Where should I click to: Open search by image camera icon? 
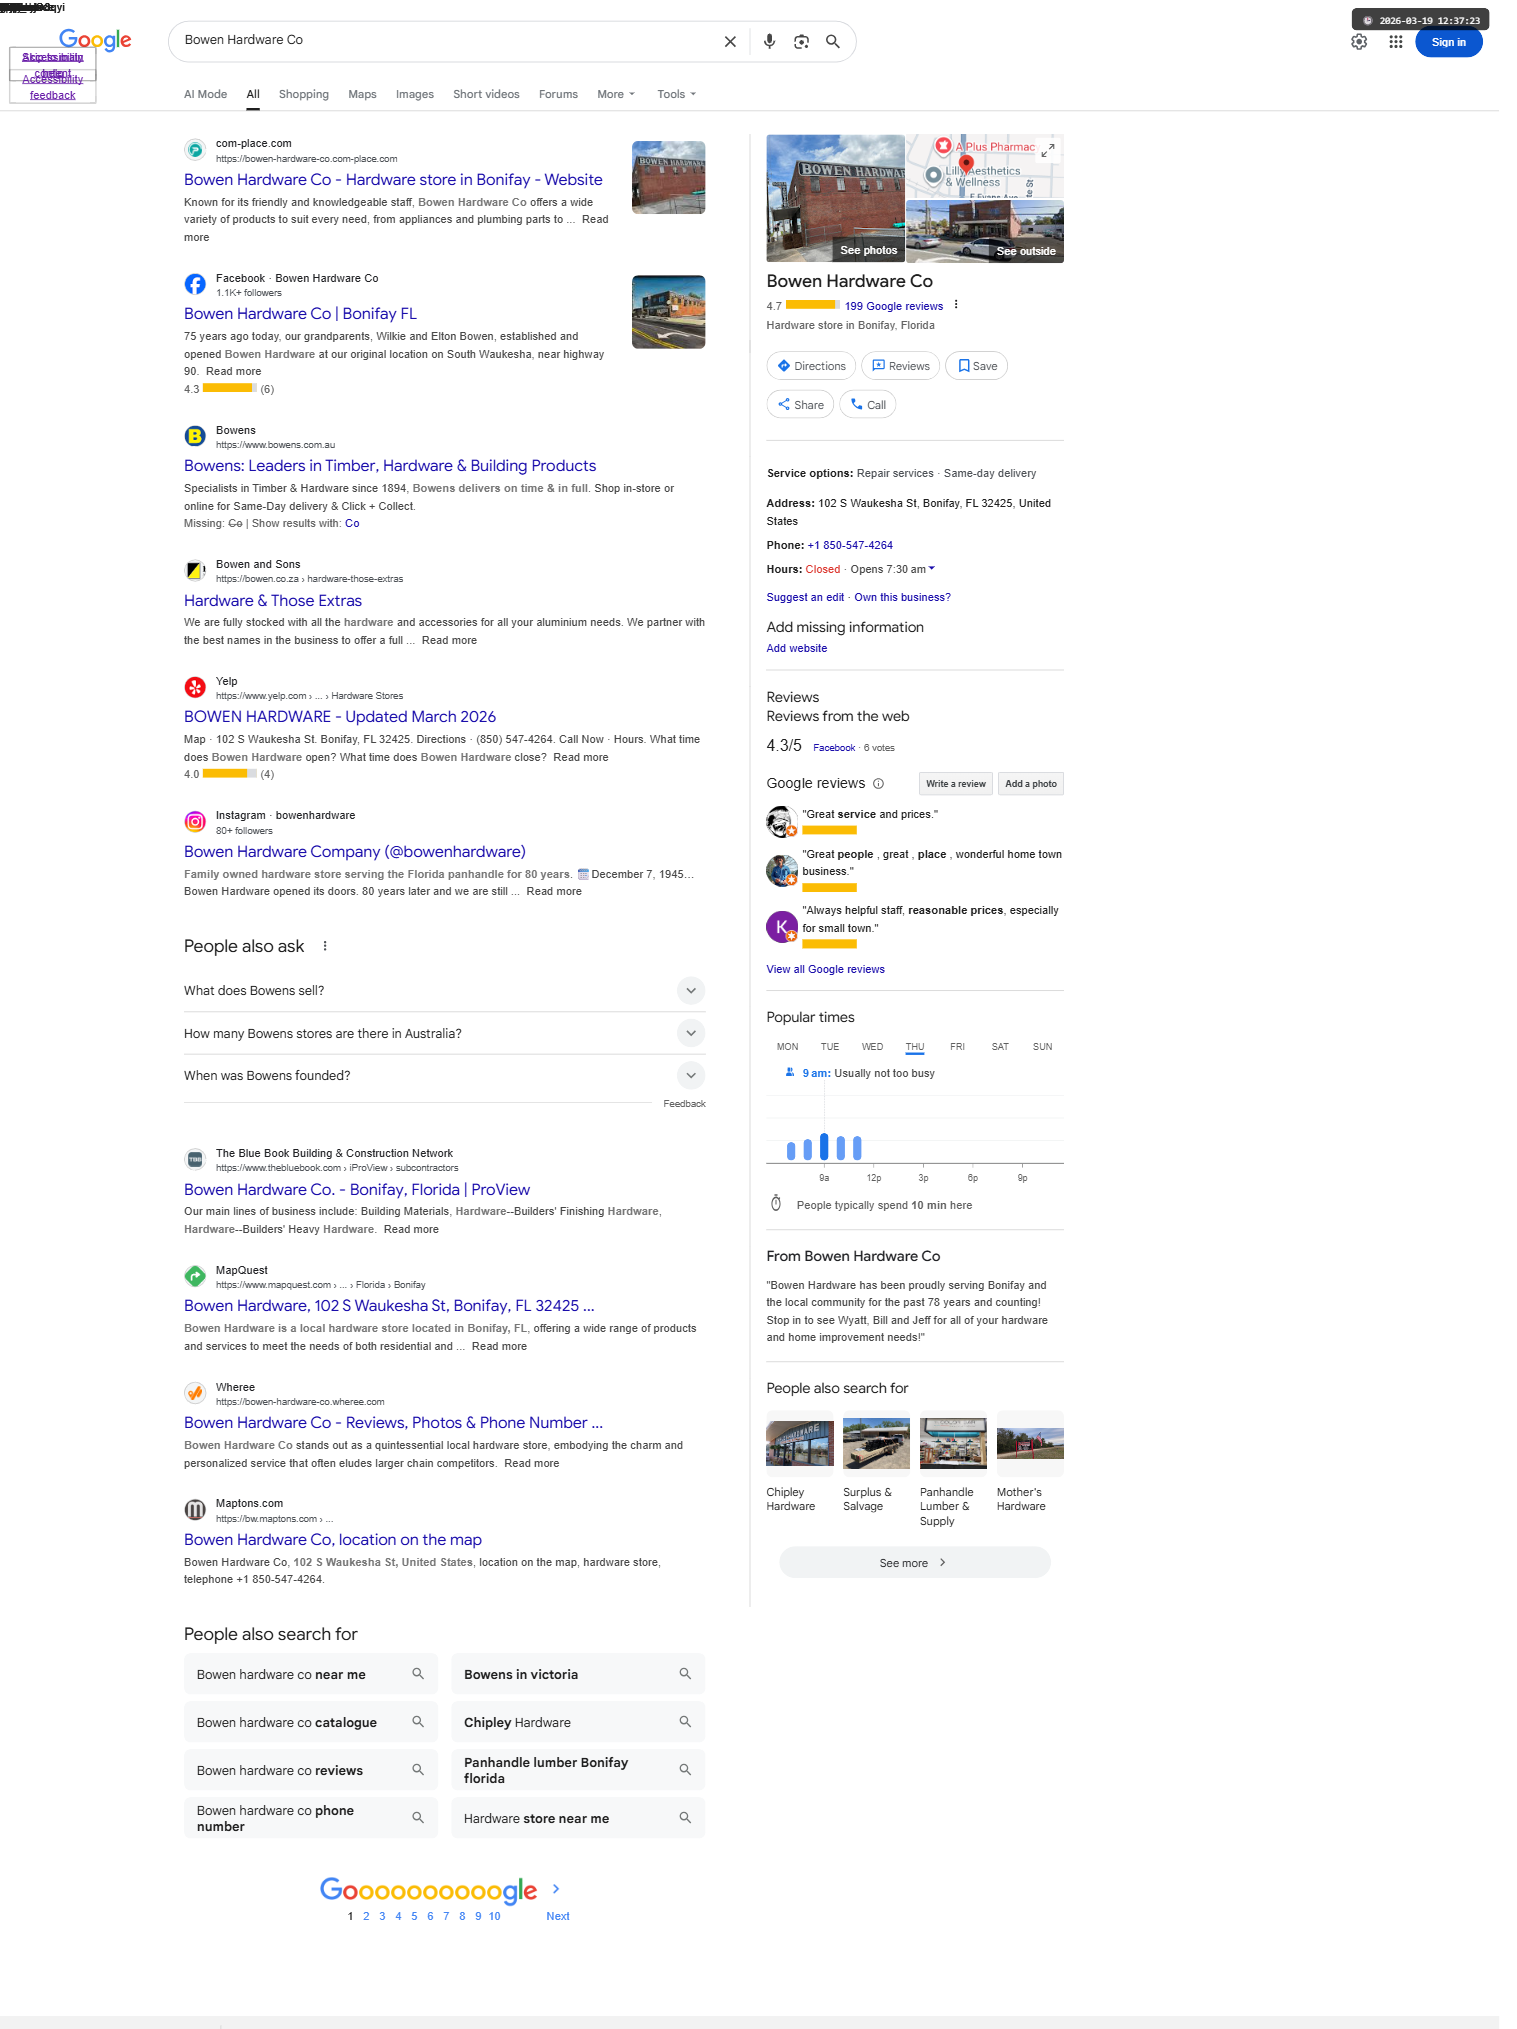(801, 42)
